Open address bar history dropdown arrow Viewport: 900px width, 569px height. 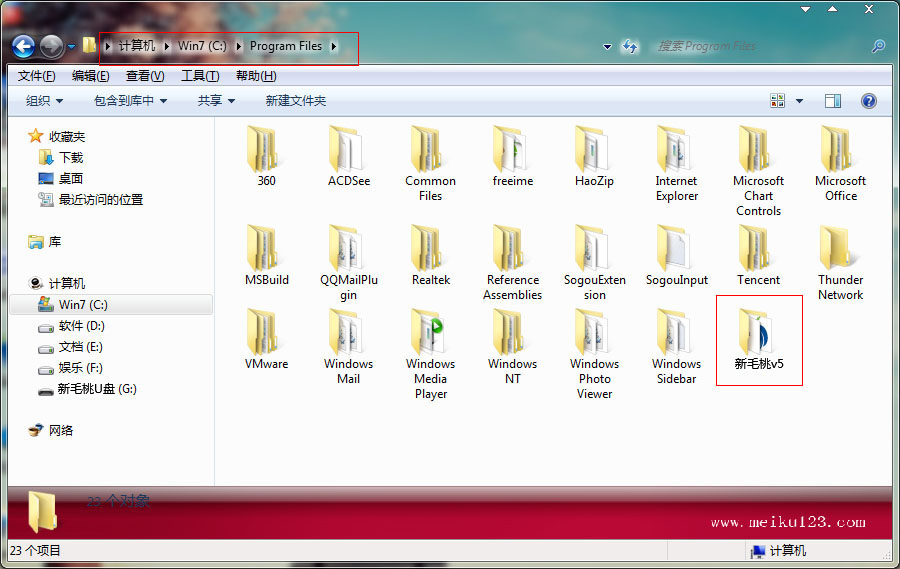[607, 47]
